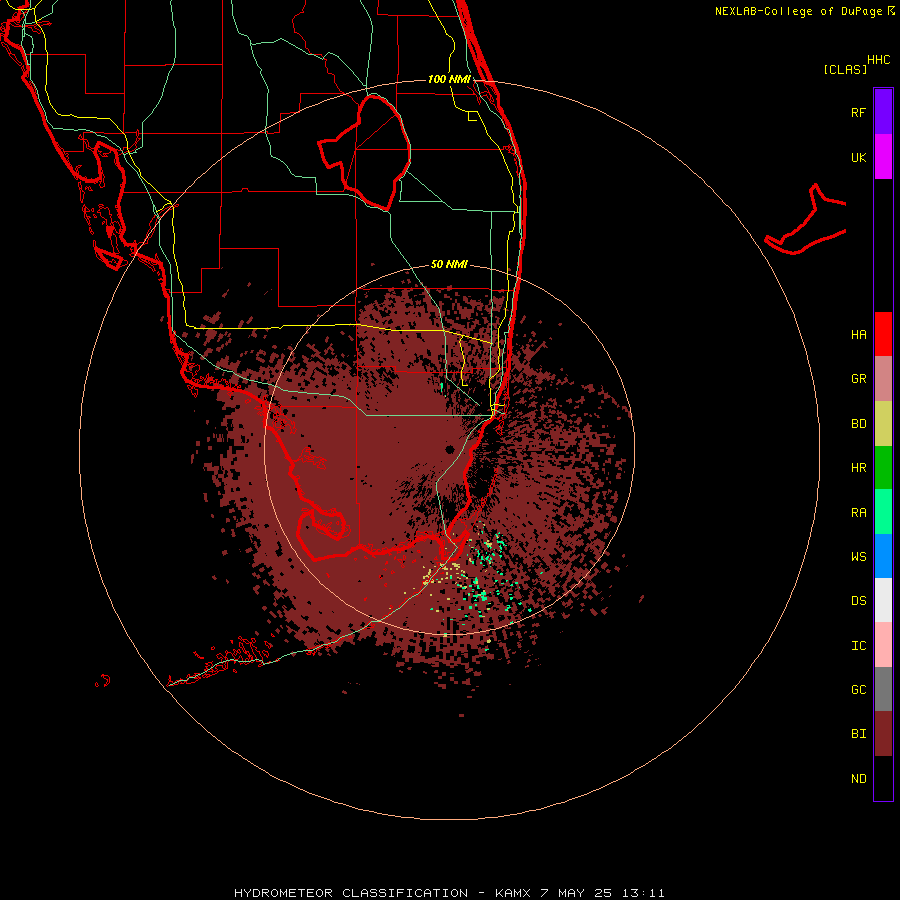900x900 pixels.
Task: Click the GC legend label
Action: pos(858,689)
